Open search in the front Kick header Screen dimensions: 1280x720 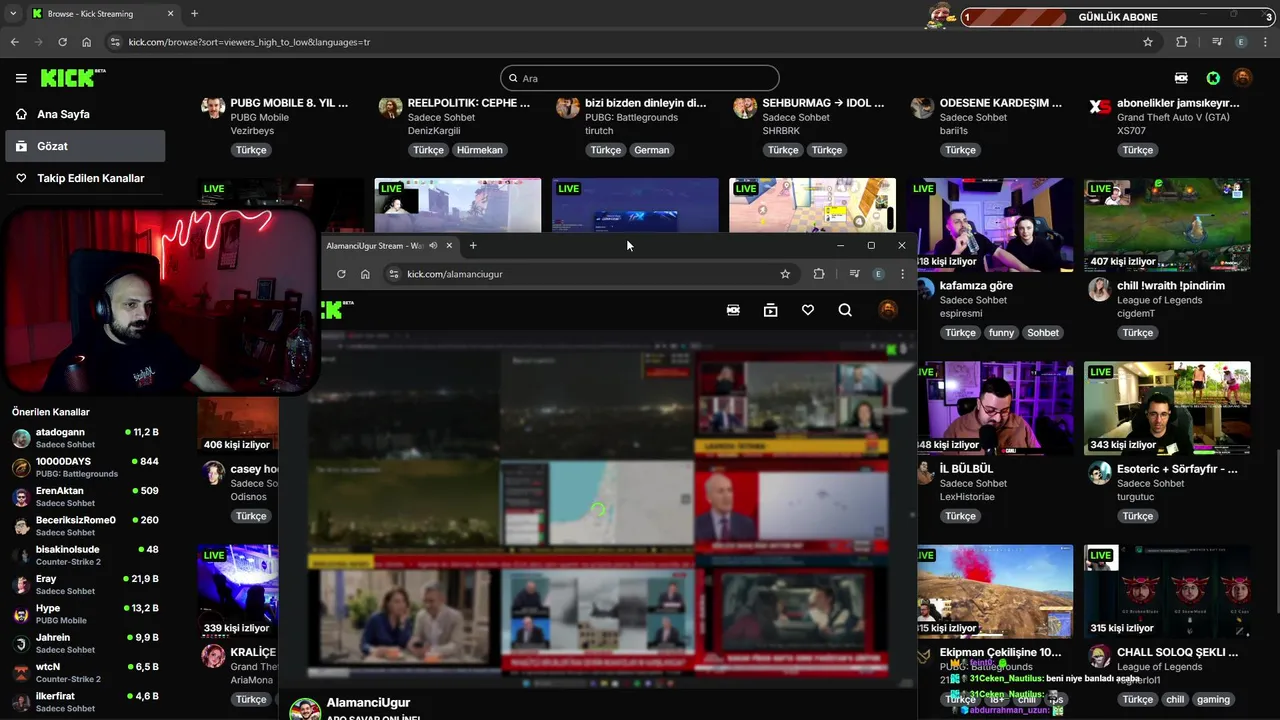point(845,310)
